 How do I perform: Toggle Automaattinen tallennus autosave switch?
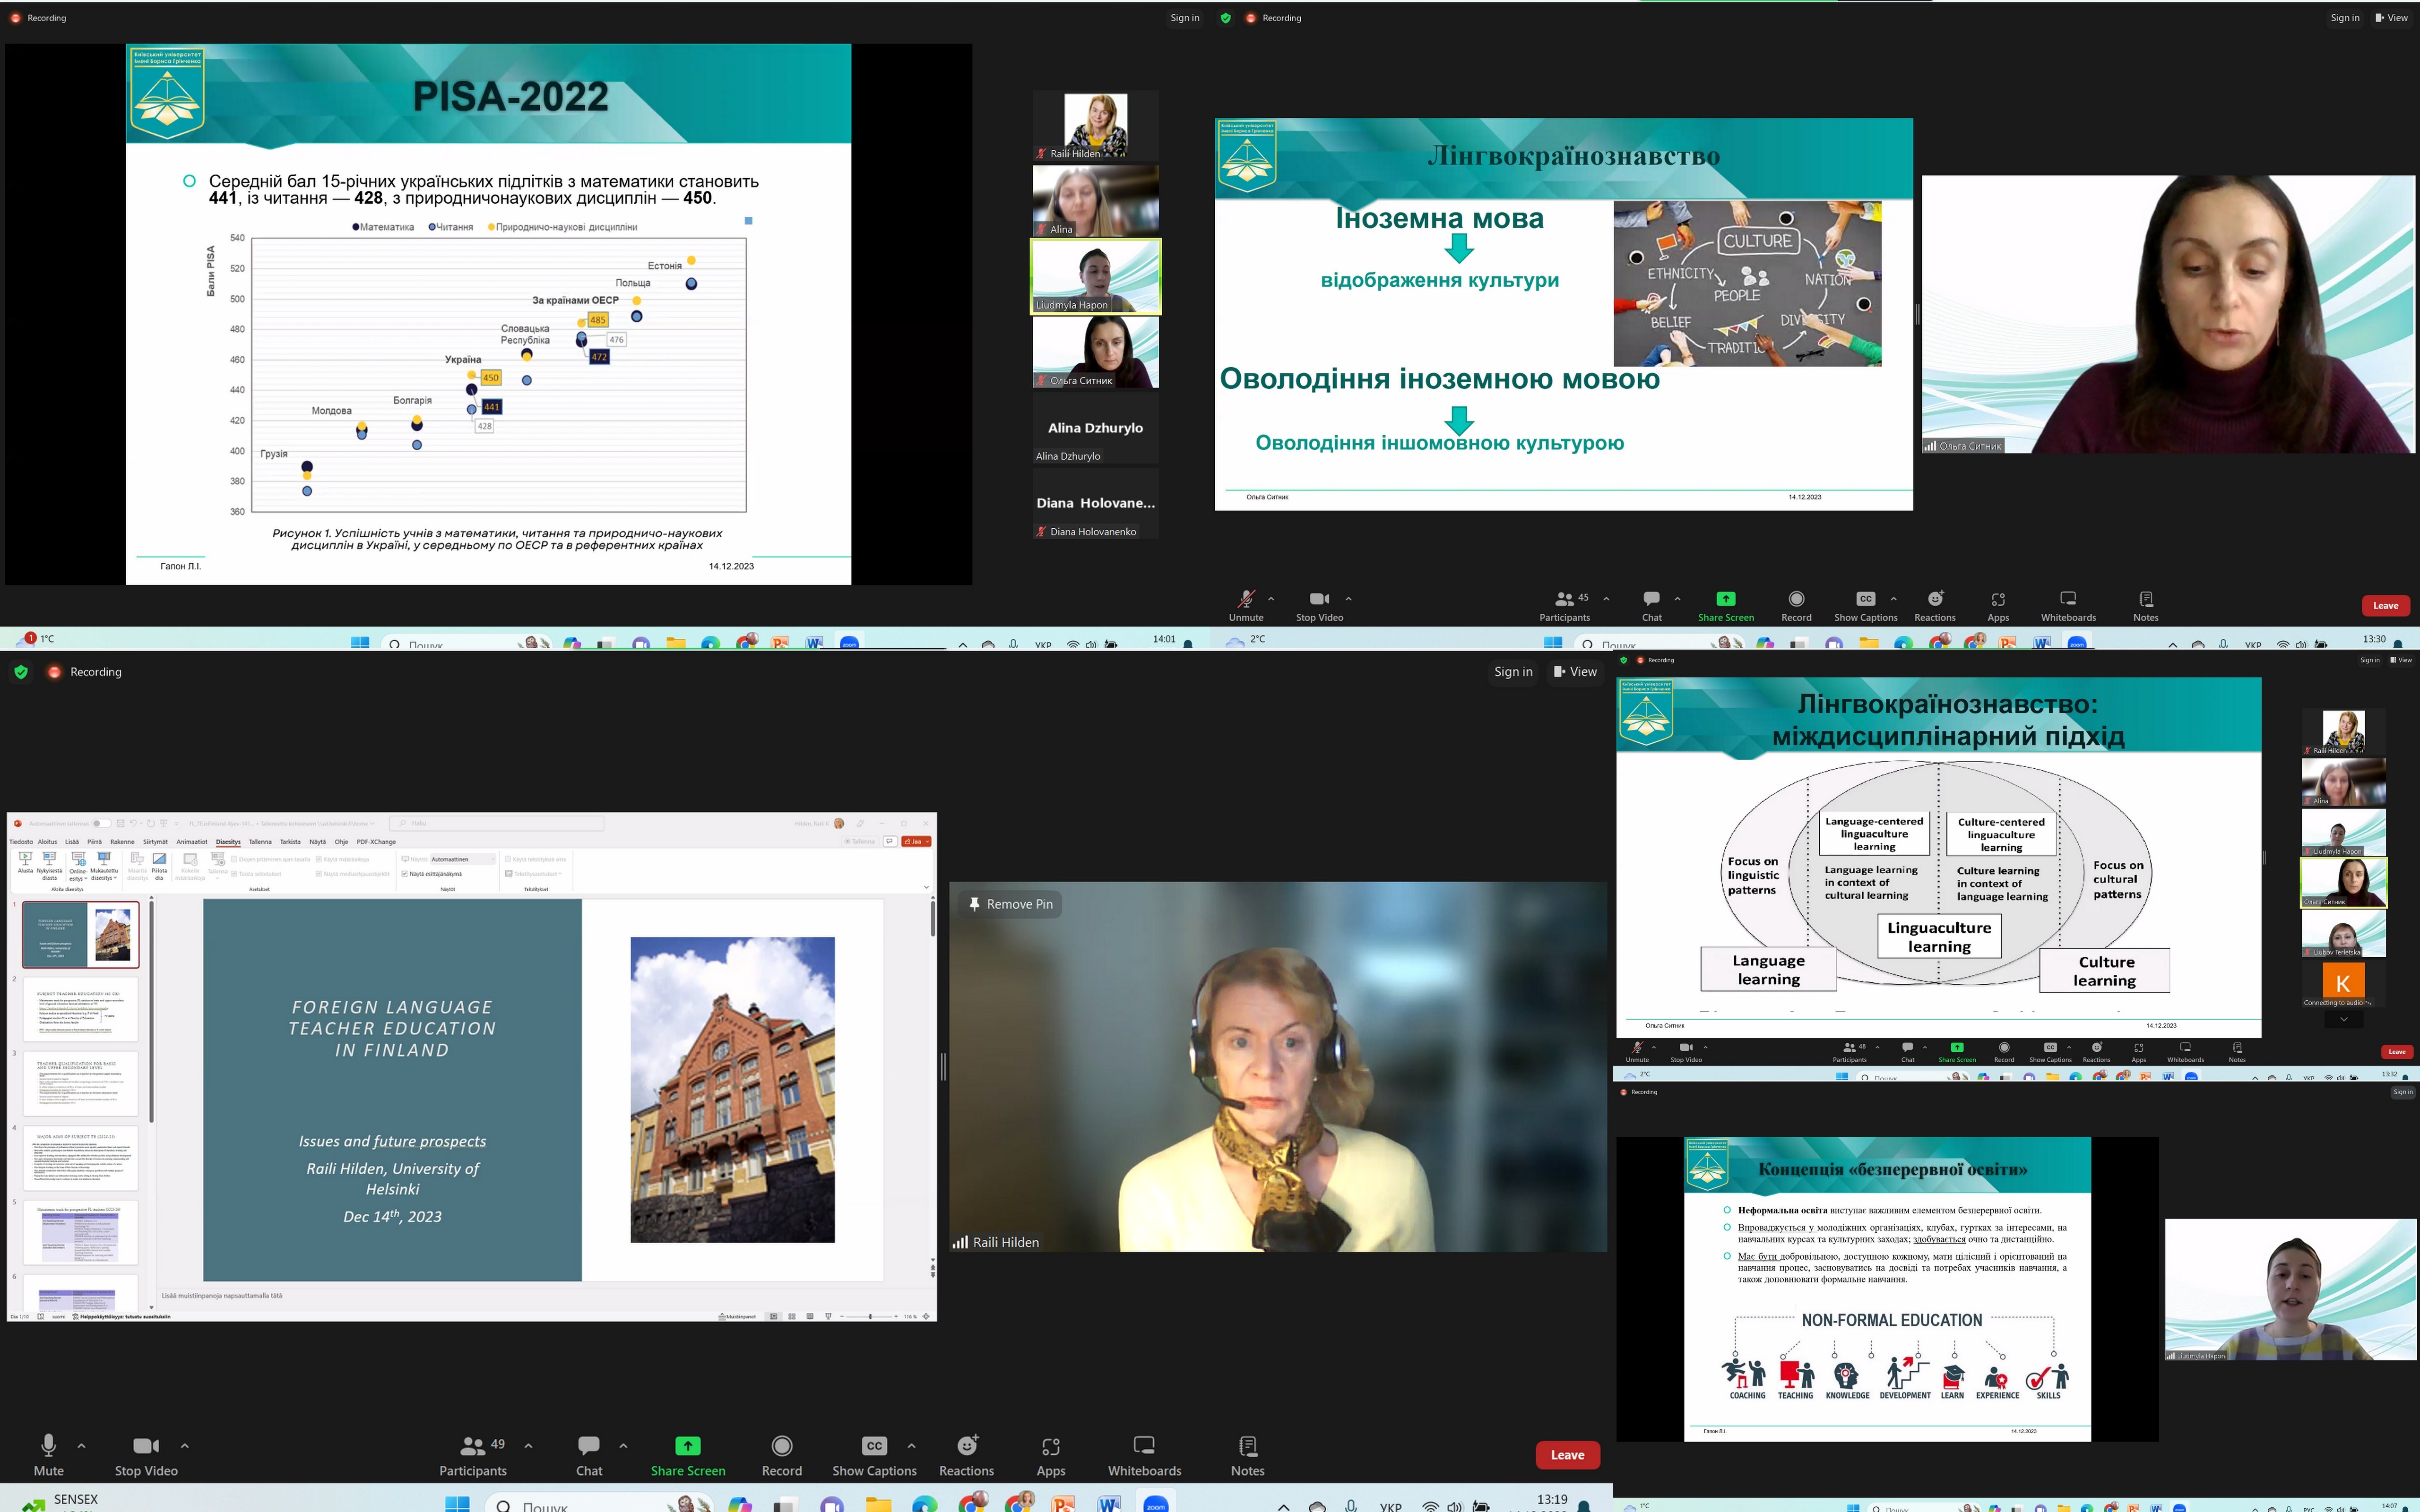coord(101,824)
